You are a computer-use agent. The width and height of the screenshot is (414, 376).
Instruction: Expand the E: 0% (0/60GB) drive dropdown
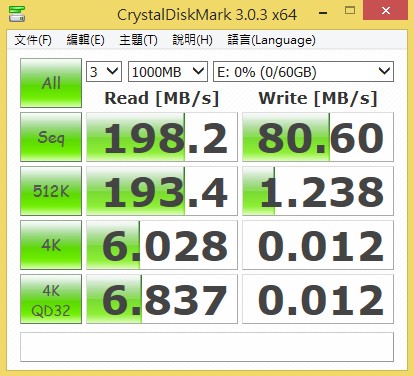click(x=303, y=72)
